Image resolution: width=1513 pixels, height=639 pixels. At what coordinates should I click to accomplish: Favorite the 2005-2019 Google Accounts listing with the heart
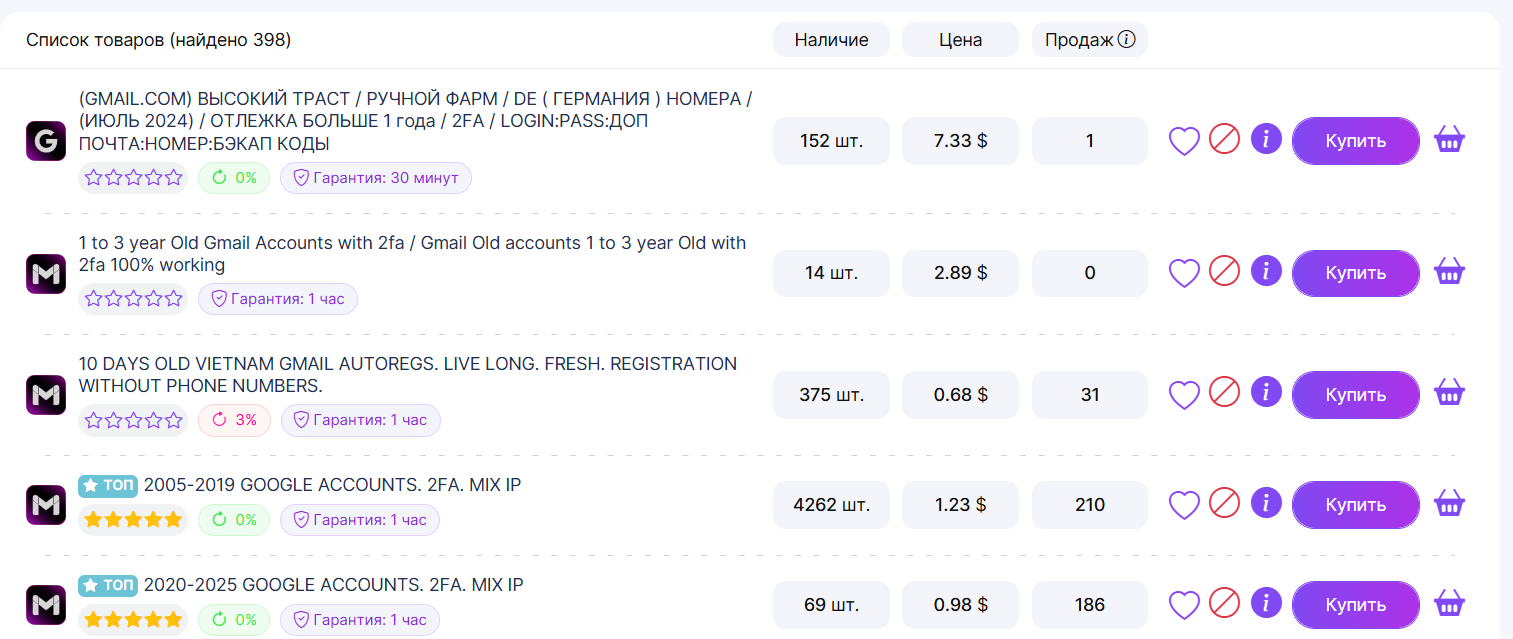(x=1184, y=504)
